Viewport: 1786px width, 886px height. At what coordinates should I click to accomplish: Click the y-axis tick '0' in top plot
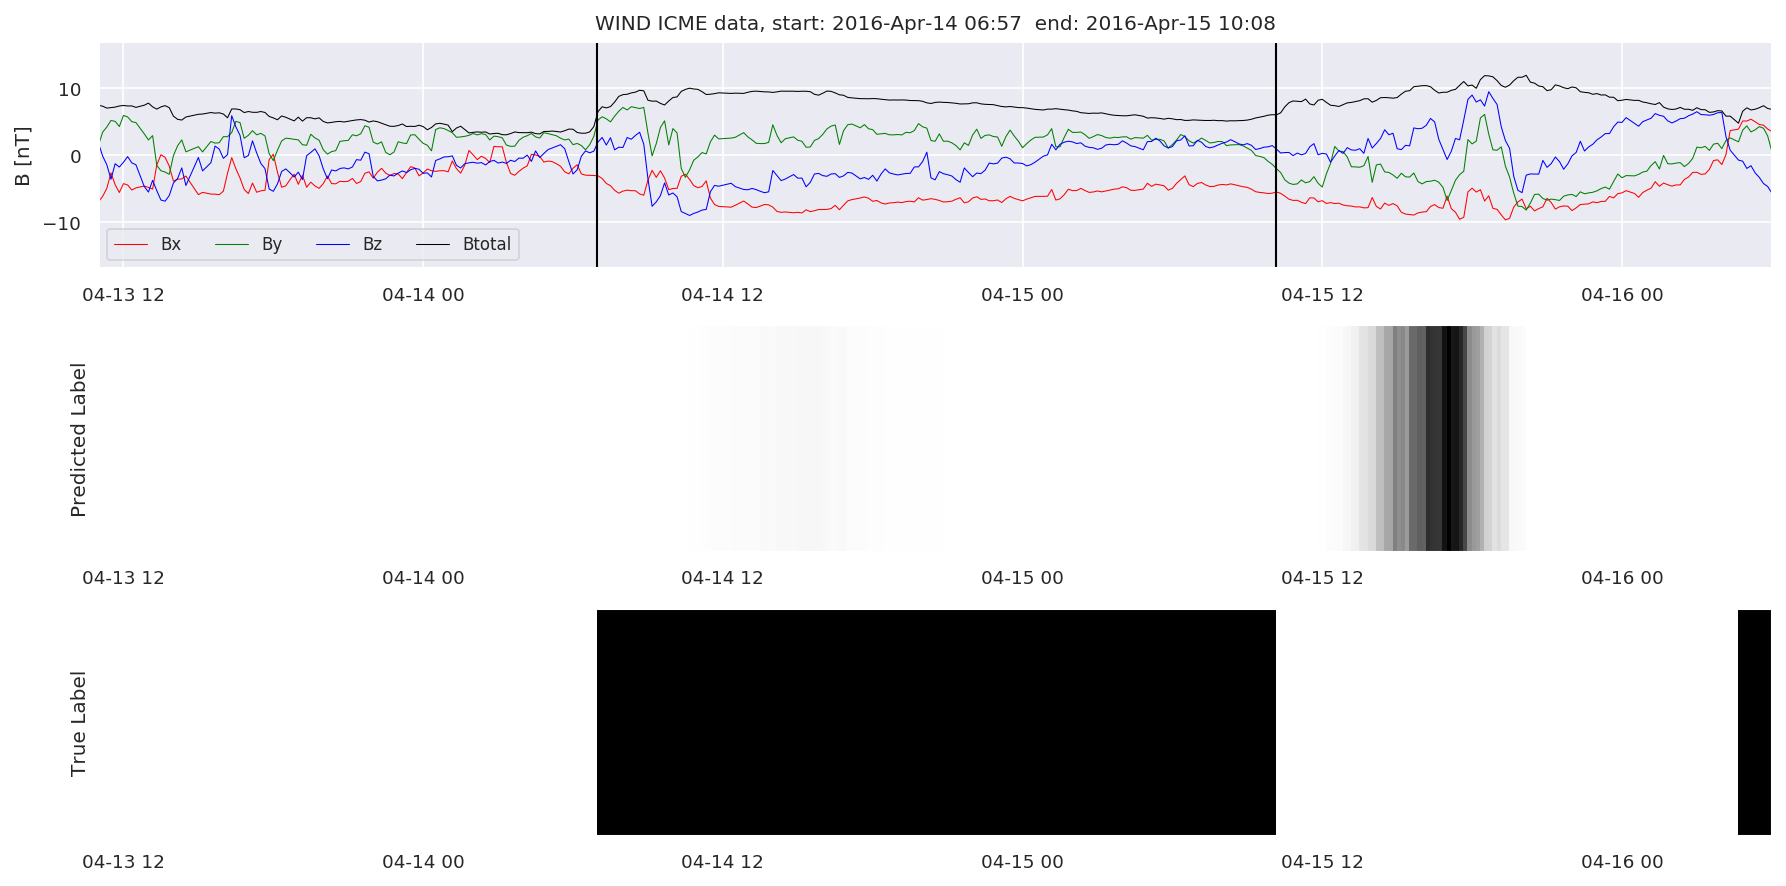coord(76,157)
